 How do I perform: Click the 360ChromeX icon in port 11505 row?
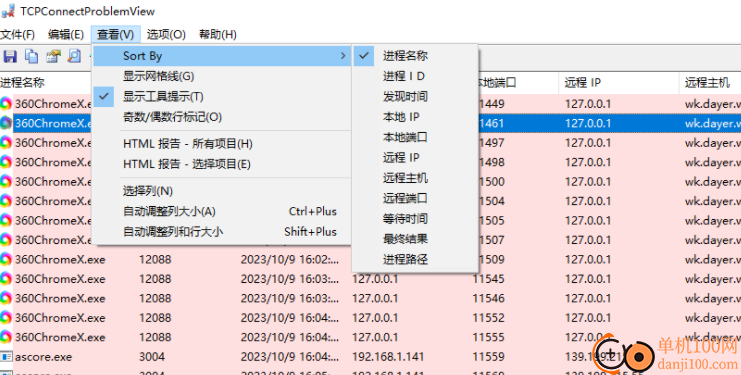[6, 221]
